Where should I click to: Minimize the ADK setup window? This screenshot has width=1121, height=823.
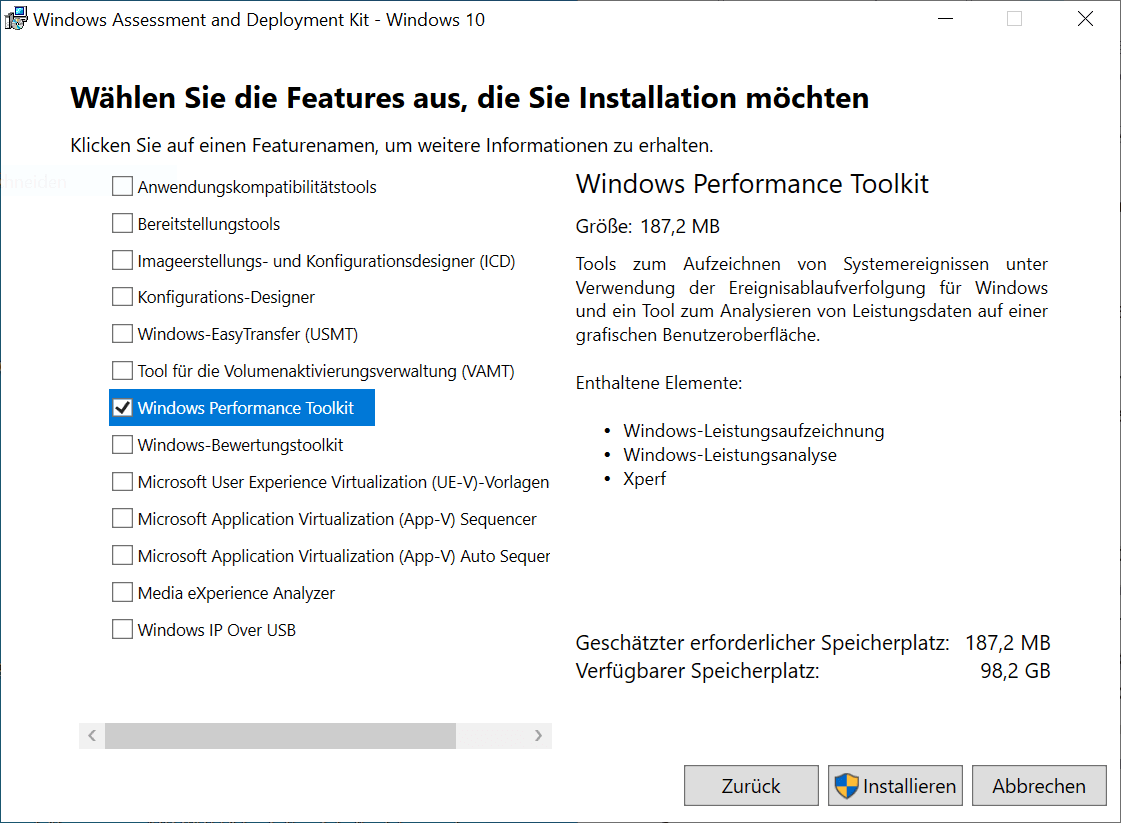(x=946, y=19)
